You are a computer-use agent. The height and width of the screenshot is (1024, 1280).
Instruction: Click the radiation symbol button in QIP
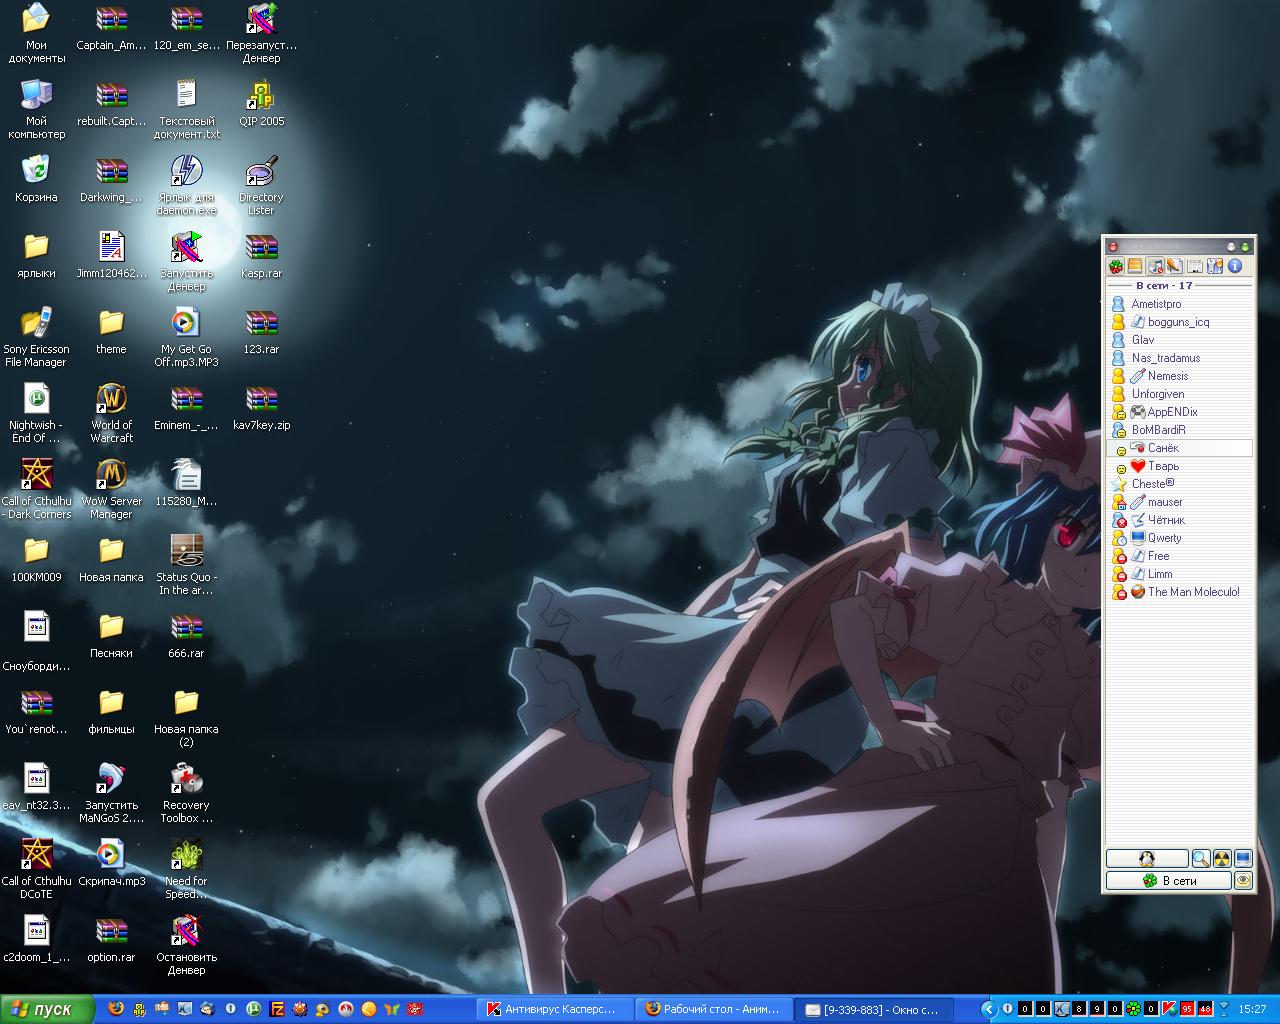click(x=1222, y=858)
